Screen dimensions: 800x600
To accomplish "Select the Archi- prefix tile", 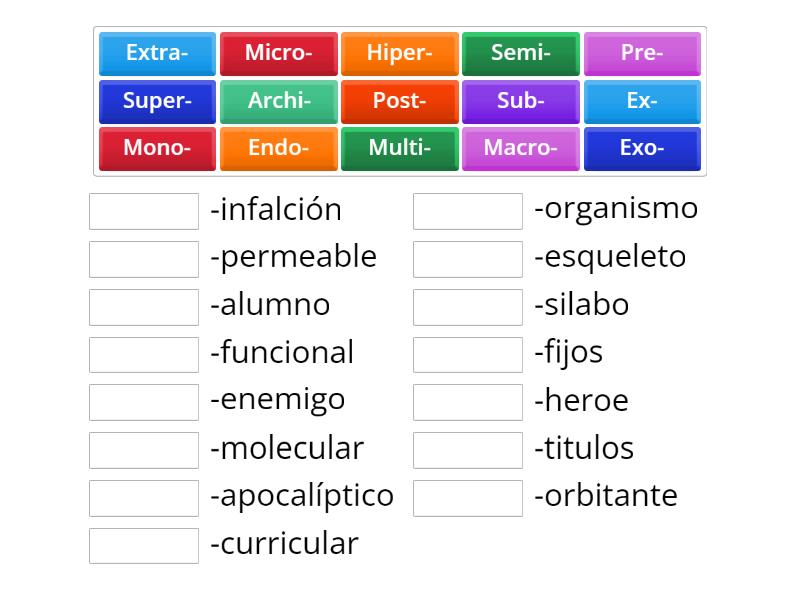I will [278, 101].
